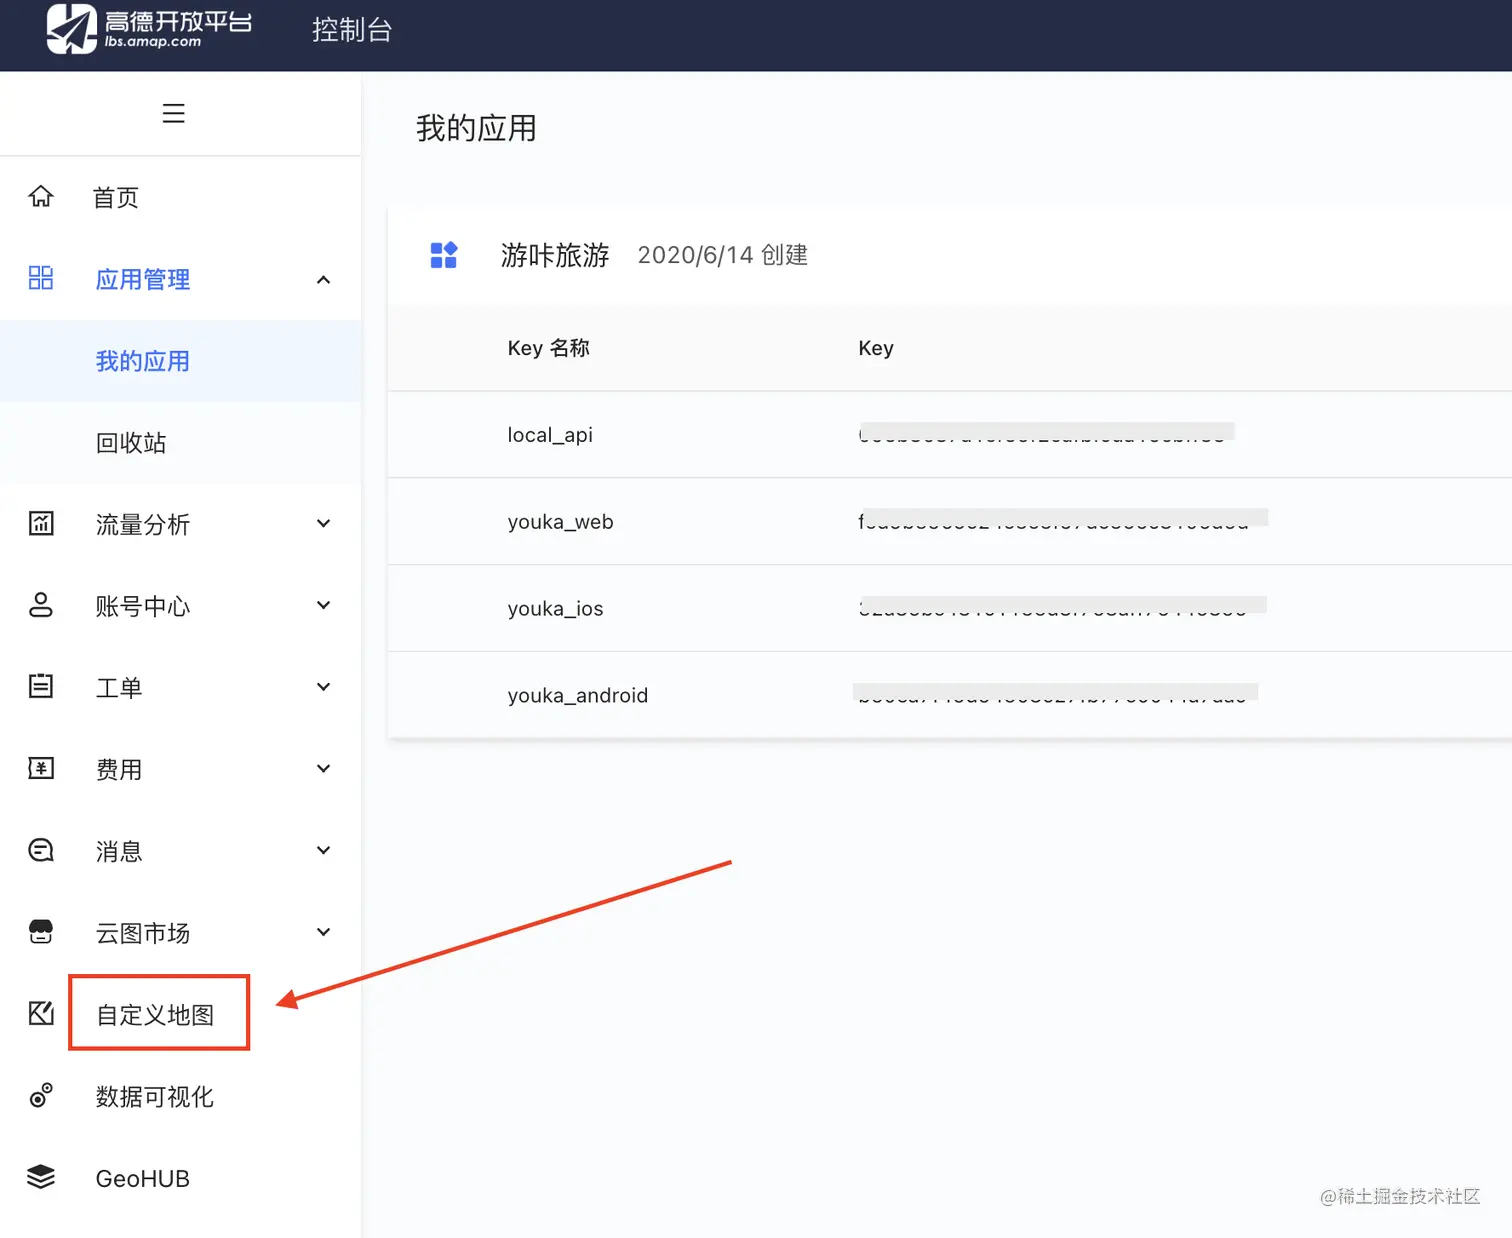Click the 游咔旅游 blue app icon
Viewport: 1512px width, 1238px height.
[444, 255]
